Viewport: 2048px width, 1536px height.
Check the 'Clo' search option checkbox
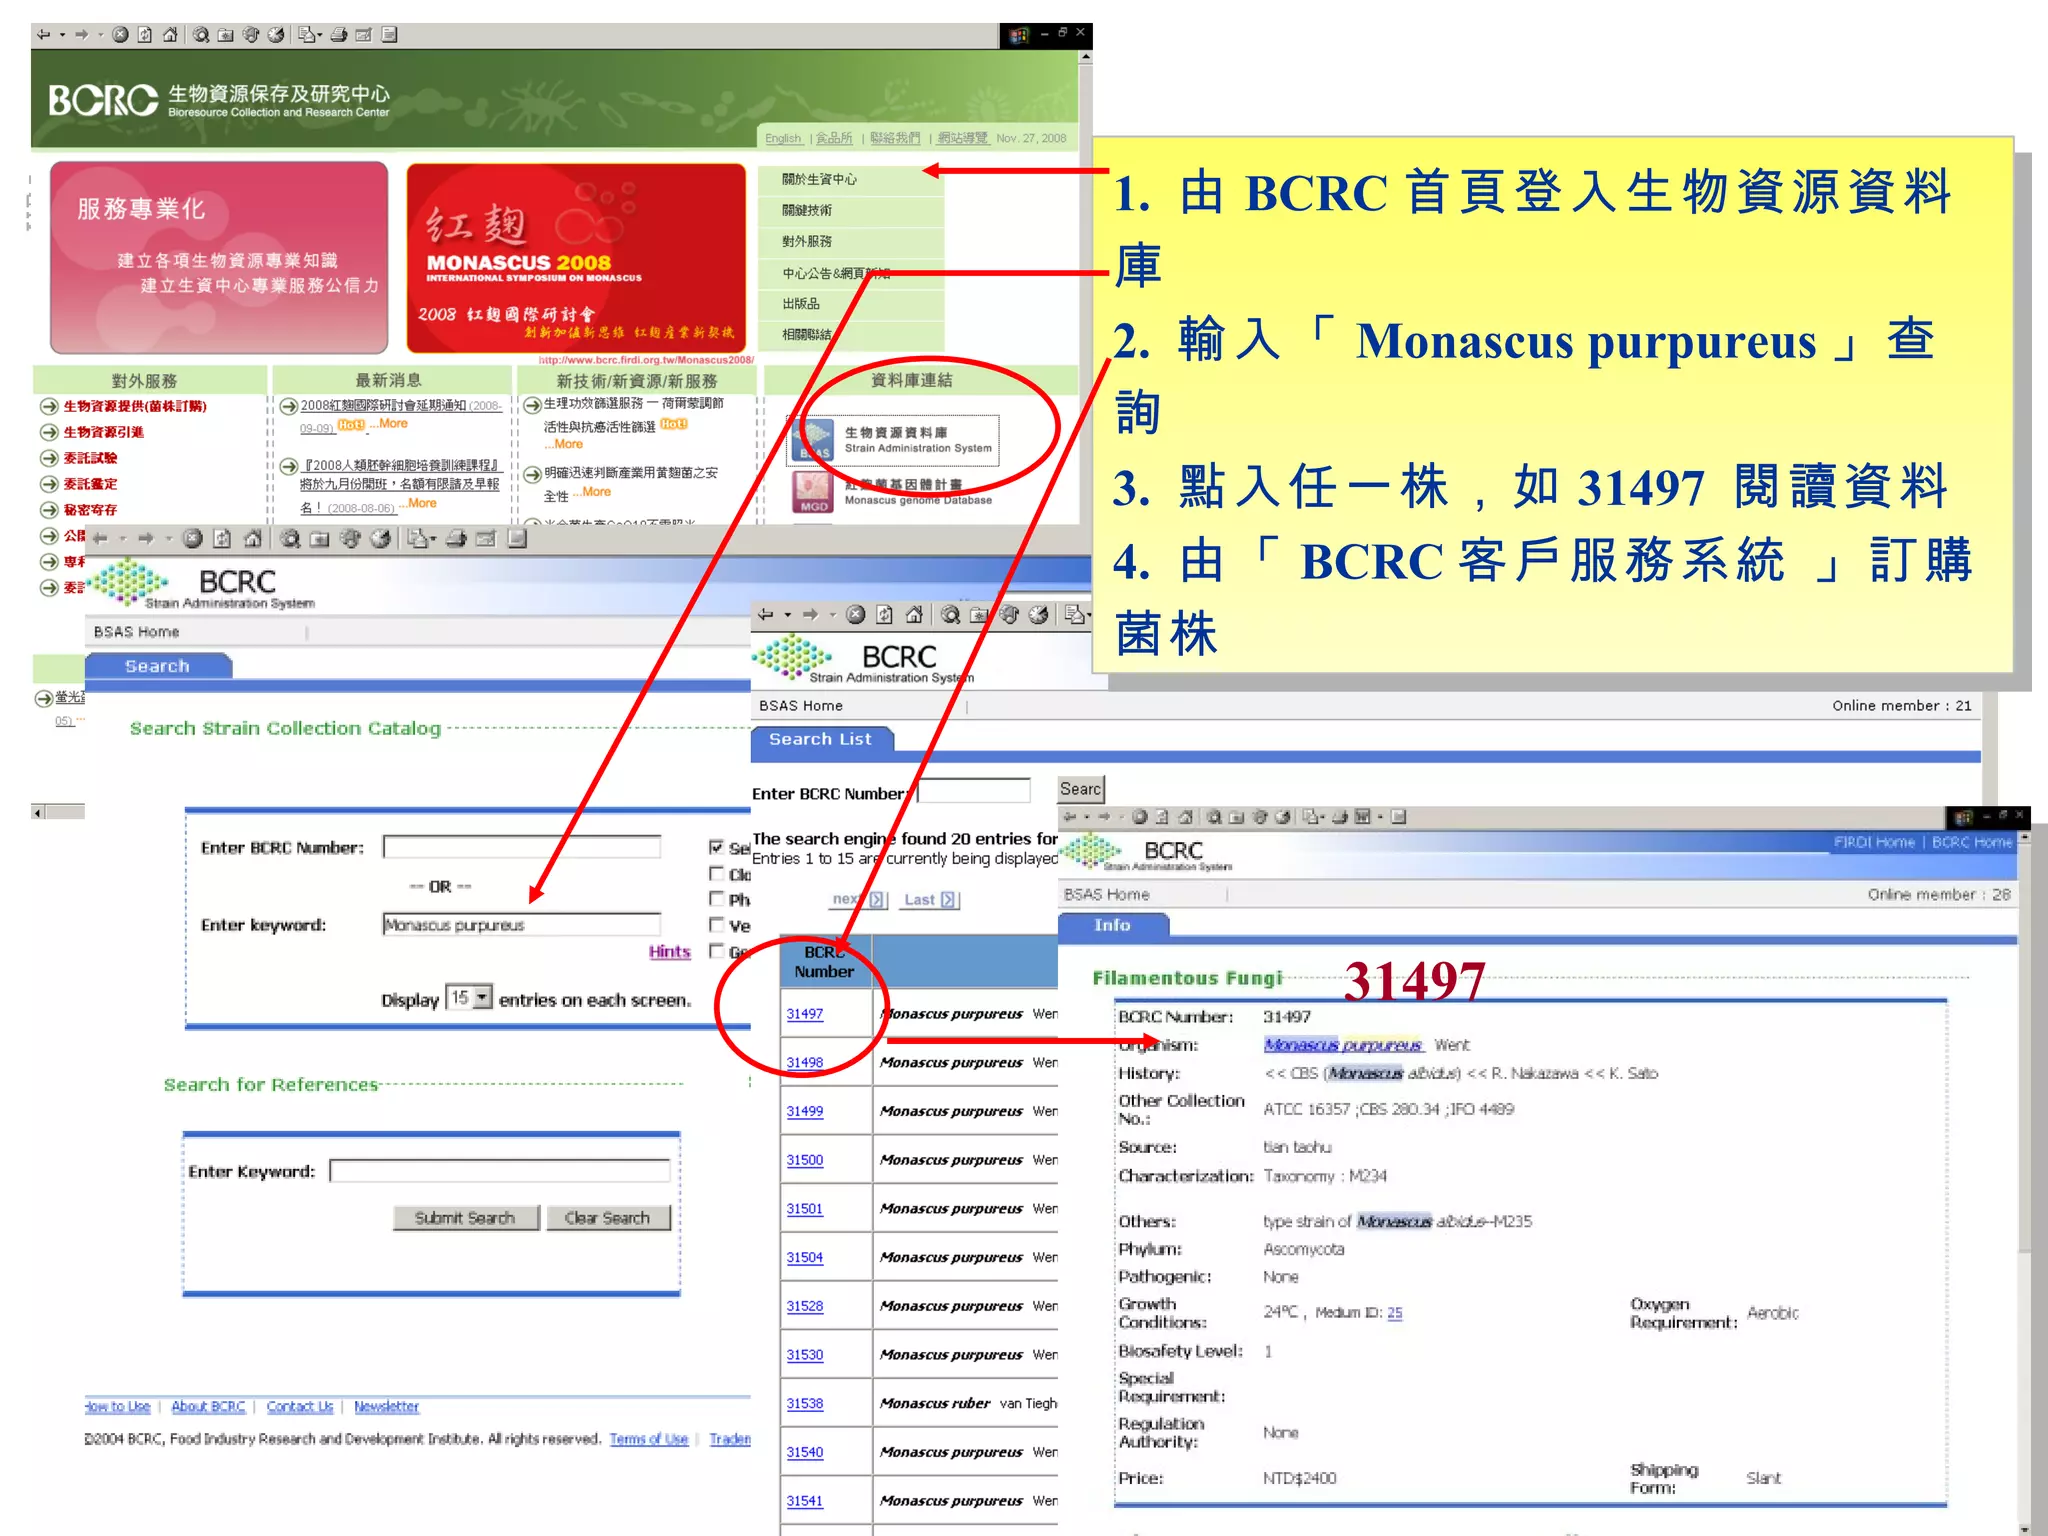pyautogui.click(x=716, y=873)
